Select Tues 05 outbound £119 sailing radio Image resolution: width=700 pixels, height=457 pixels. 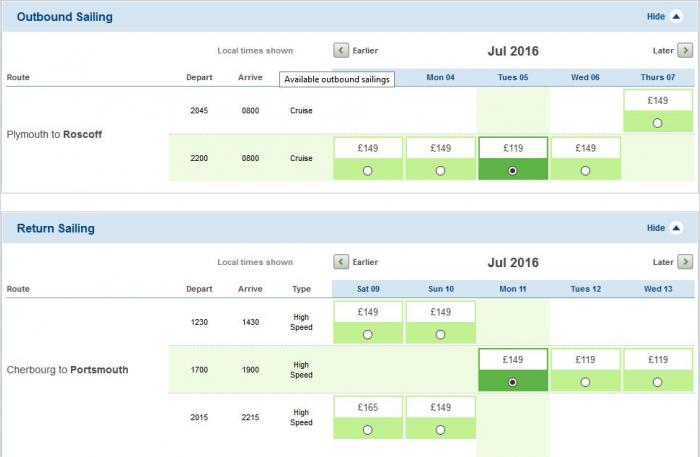pos(513,171)
